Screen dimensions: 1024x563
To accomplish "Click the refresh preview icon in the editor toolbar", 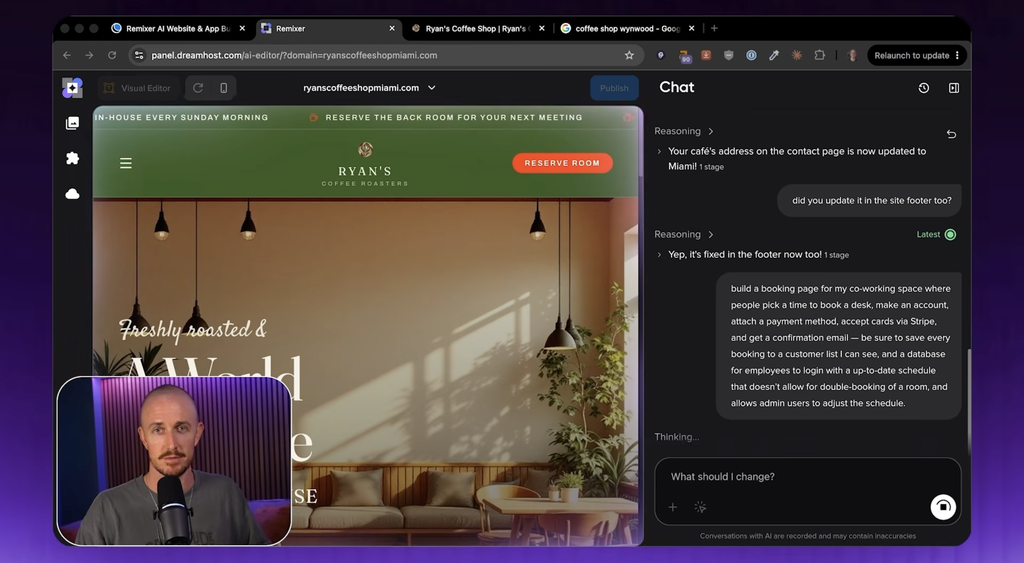I will (x=198, y=88).
